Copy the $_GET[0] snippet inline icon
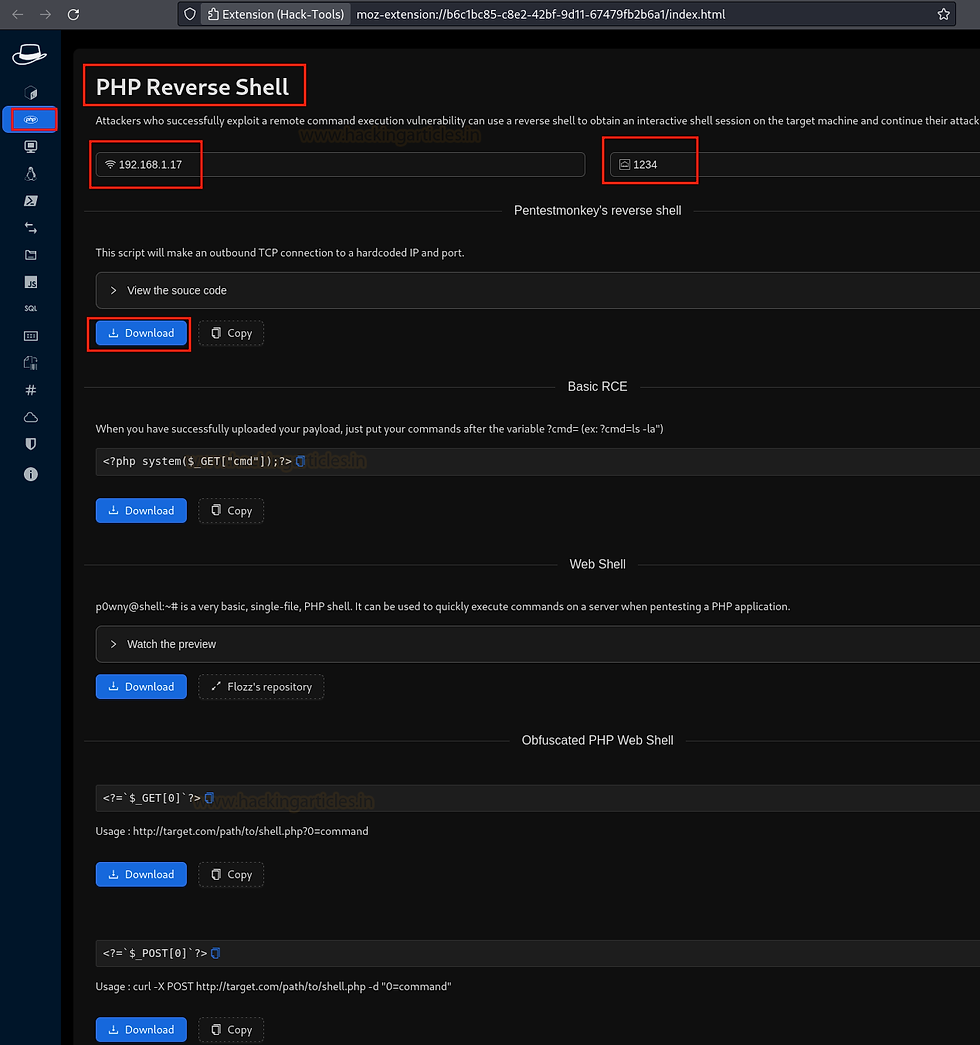This screenshot has height=1045, width=980. 209,798
